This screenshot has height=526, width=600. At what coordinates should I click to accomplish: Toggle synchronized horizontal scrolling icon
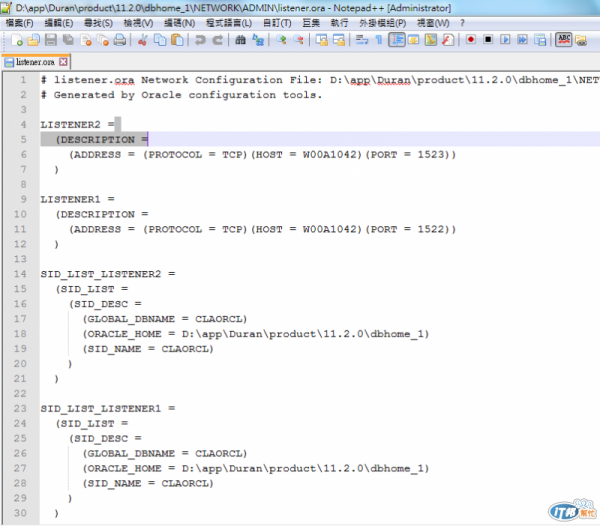click(339, 40)
